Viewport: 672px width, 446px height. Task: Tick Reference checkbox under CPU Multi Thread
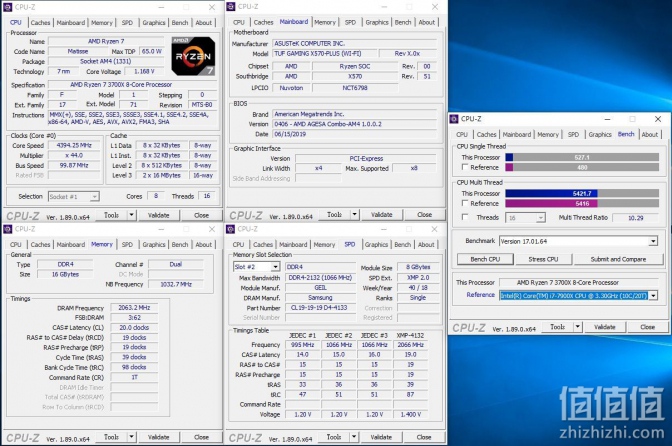click(x=465, y=203)
